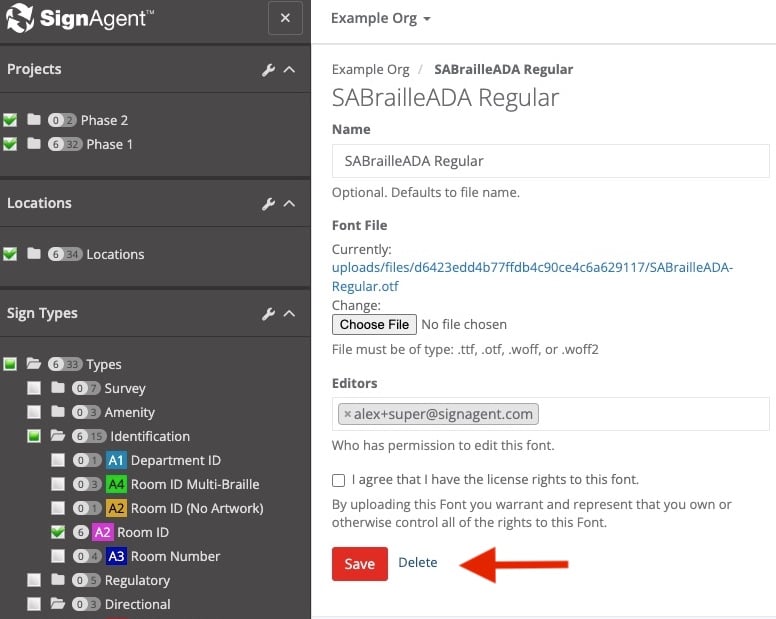This screenshot has width=776, height=619.
Task: Remove alex+super@signagent.com from Editors
Action: [347, 414]
